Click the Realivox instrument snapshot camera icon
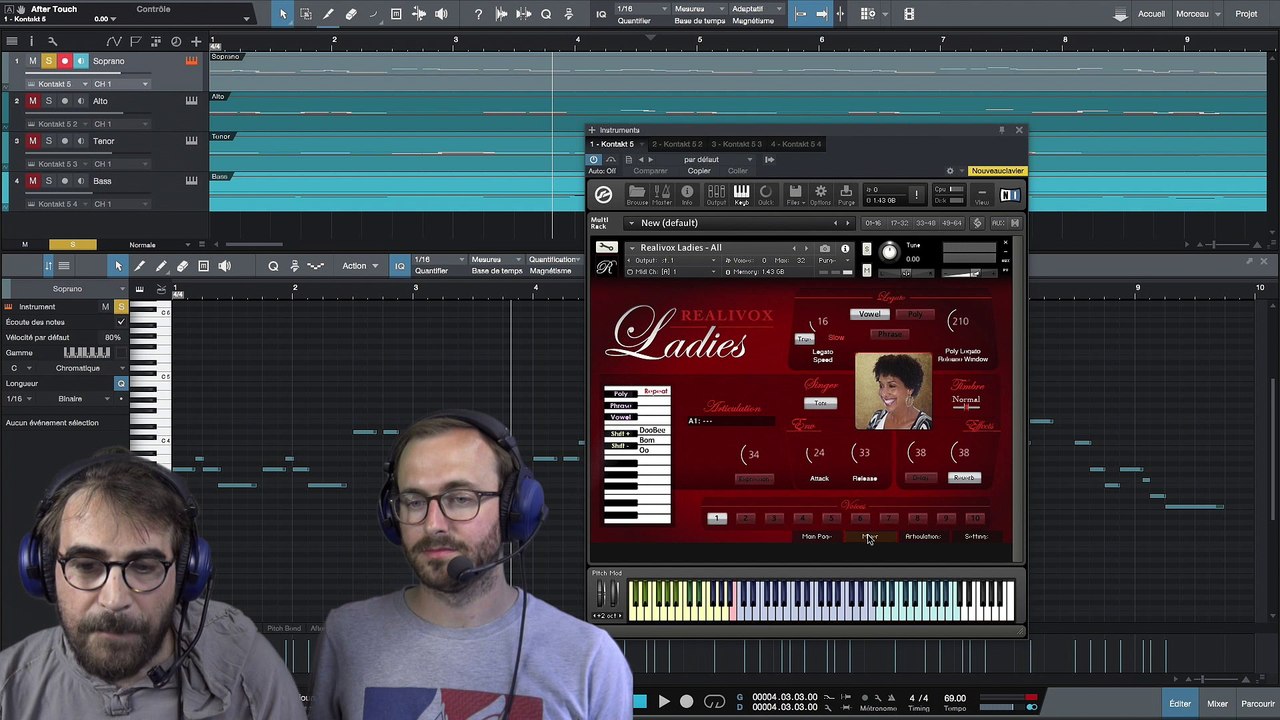1280x720 pixels. (x=825, y=248)
